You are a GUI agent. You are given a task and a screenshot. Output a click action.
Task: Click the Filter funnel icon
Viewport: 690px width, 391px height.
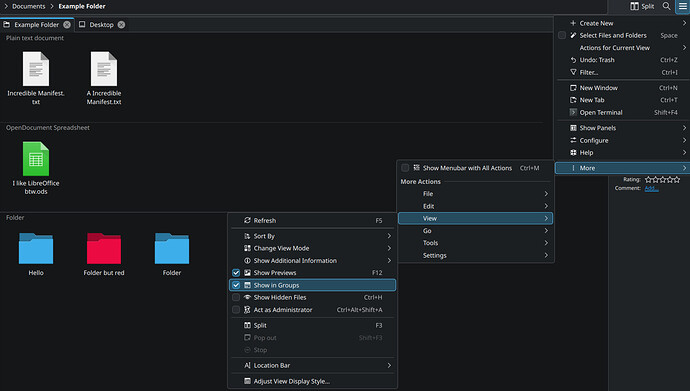[573, 72]
